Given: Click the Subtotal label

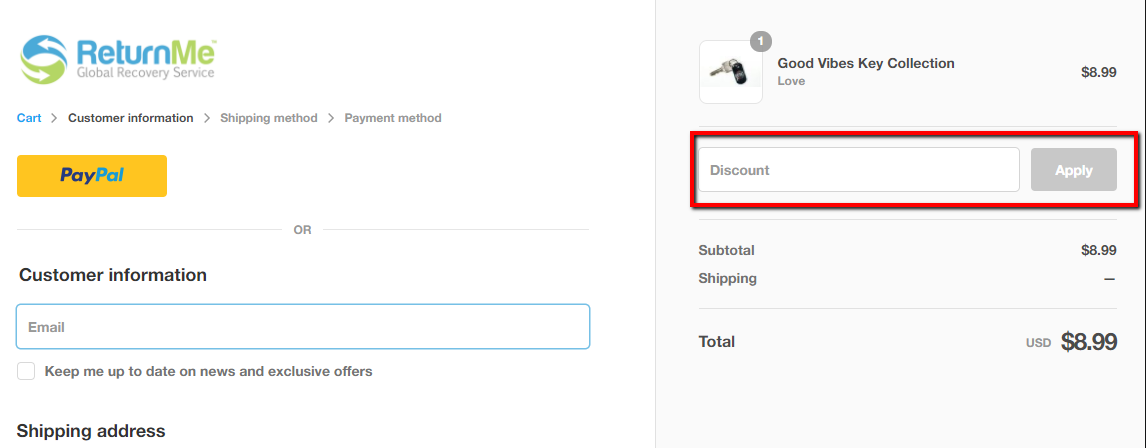Looking at the screenshot, I should [726, 250].
